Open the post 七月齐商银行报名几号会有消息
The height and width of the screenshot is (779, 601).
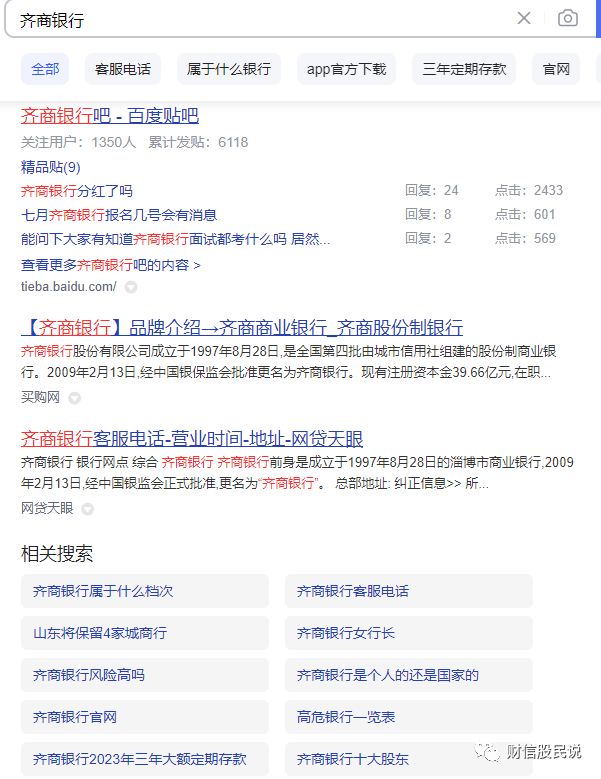tap(119, 215)
